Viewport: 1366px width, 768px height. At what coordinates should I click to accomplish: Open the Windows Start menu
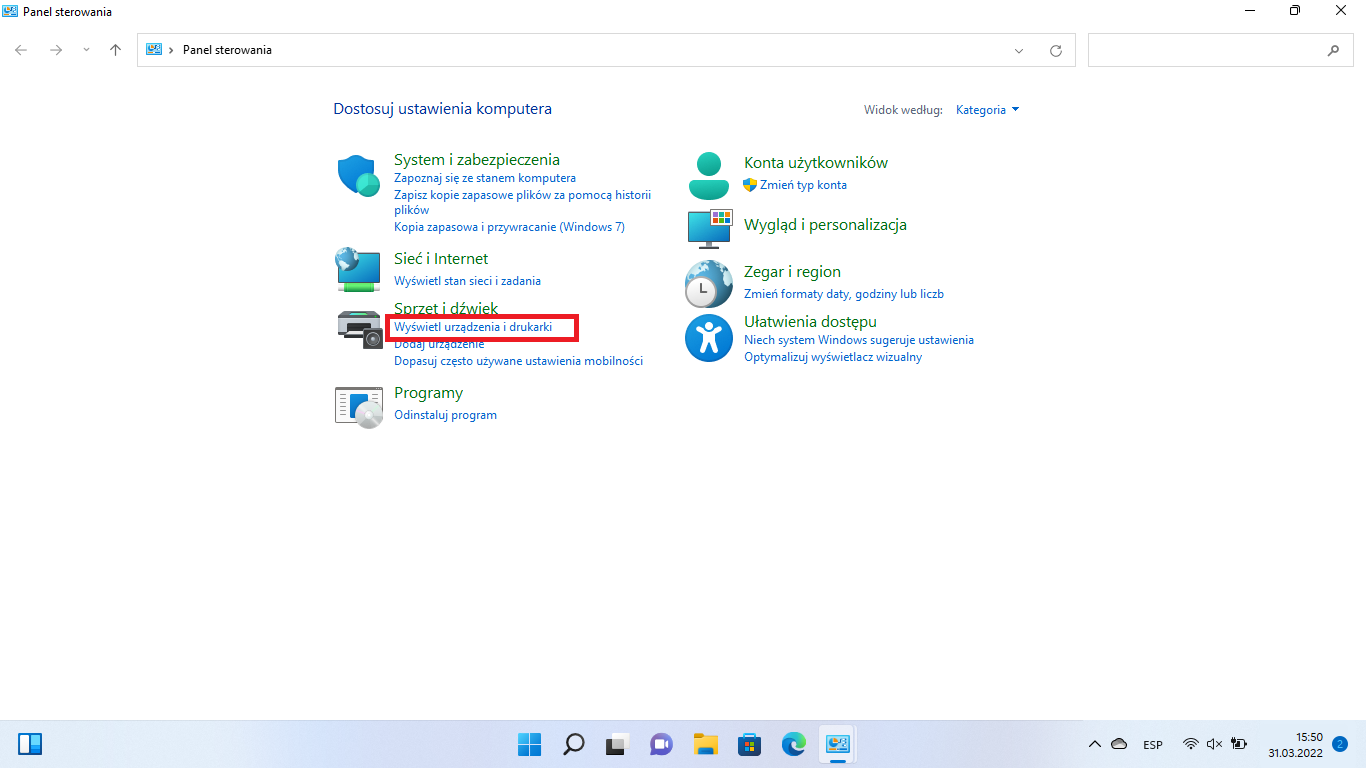click(529, 744)
